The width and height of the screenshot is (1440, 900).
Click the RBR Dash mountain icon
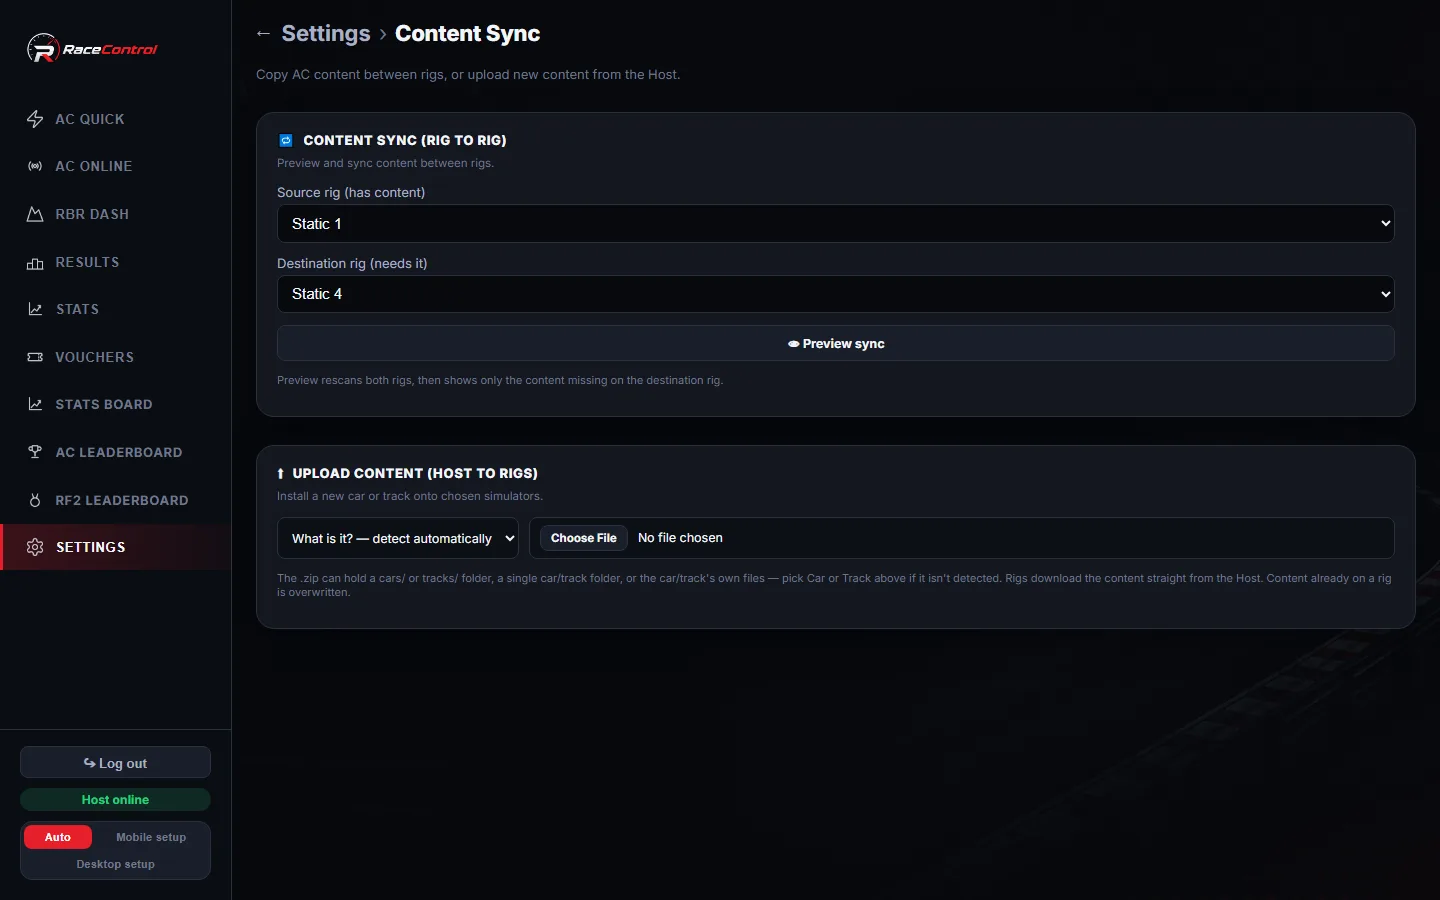pyautogui.click(x=35, y=214)
